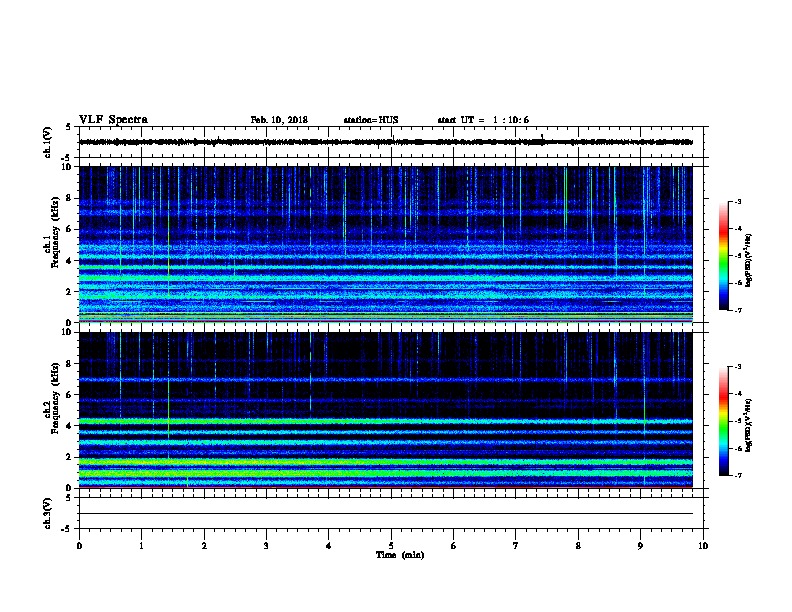
Task: Click the flat ch.3 voltage trace line
Action: (x=386, y=514)
